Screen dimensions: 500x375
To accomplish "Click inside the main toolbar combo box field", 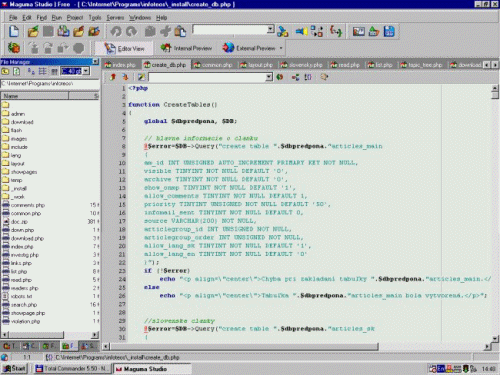I will click(x=230, y=29).
